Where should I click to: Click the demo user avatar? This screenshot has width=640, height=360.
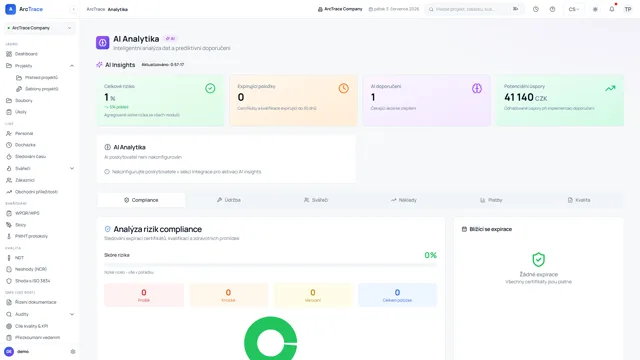[9, 351]
